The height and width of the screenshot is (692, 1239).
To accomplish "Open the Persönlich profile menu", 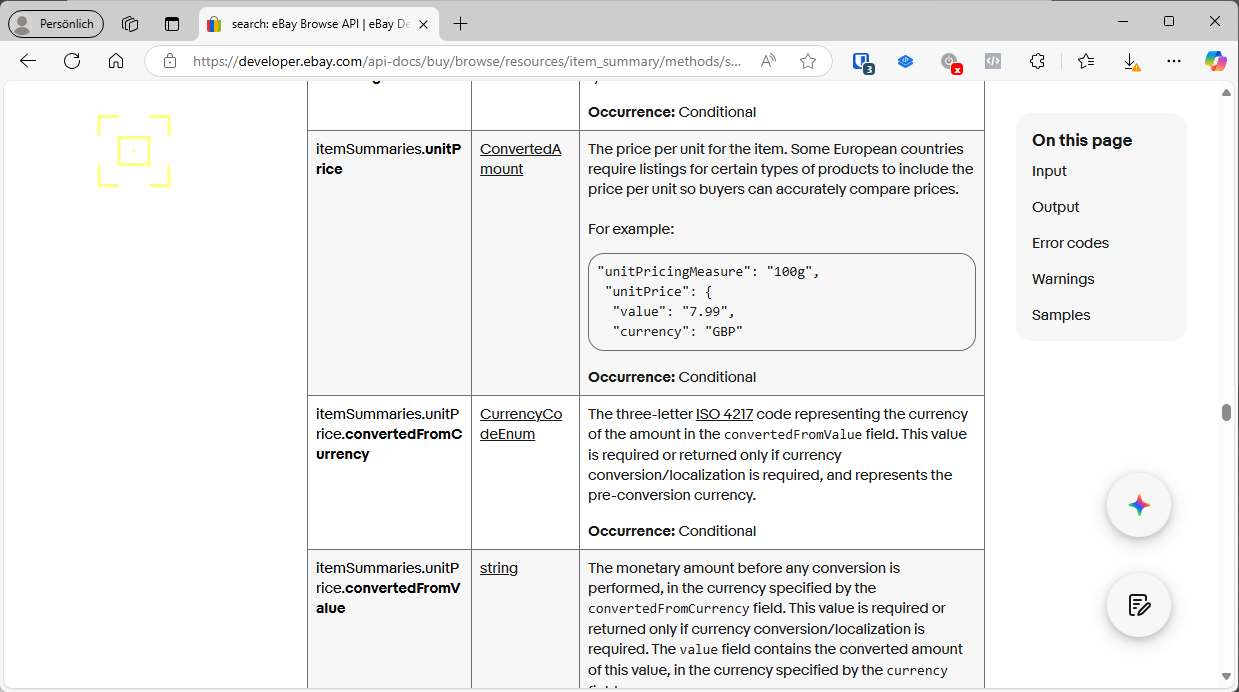I will click(56, 23).
